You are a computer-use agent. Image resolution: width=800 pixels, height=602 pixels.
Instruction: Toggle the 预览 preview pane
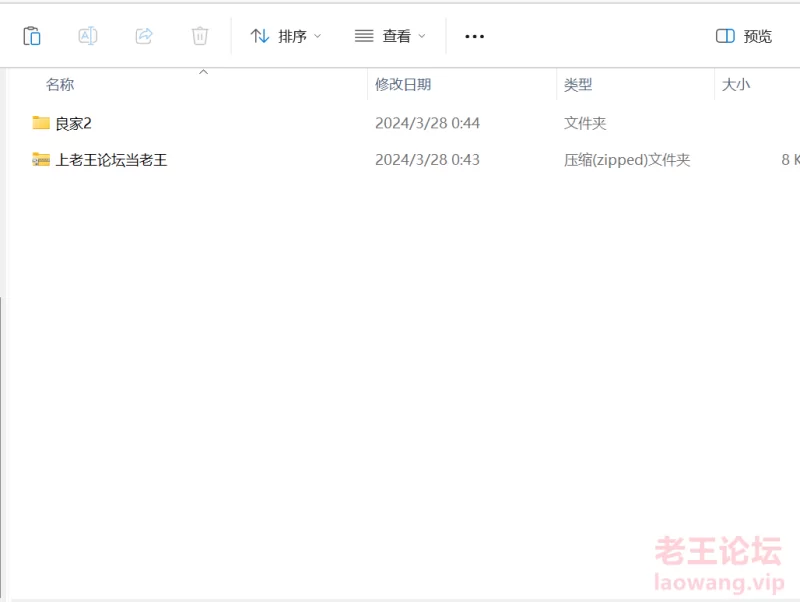point(744,36)
